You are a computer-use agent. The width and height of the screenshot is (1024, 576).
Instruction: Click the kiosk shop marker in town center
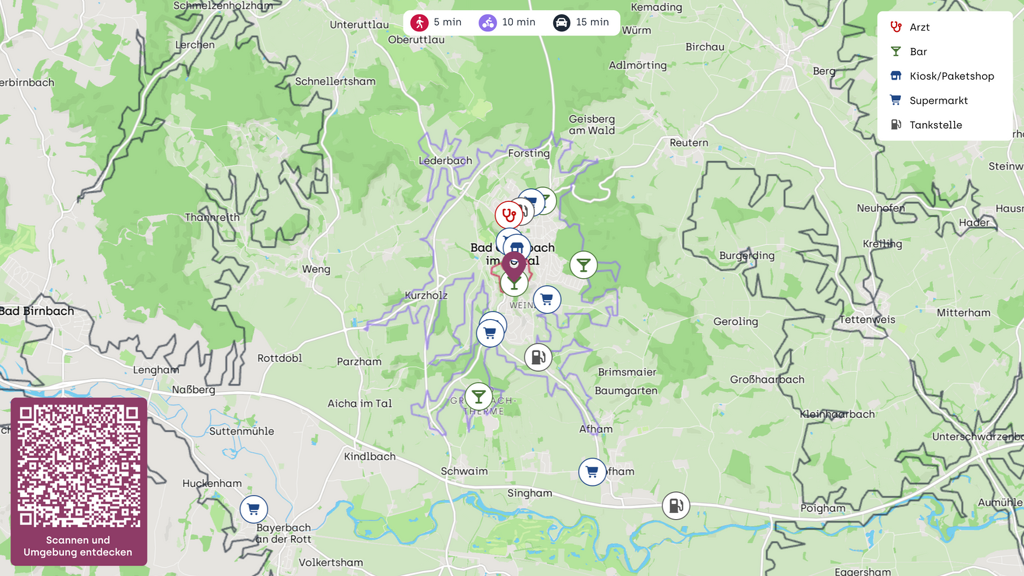click(517, 248)
